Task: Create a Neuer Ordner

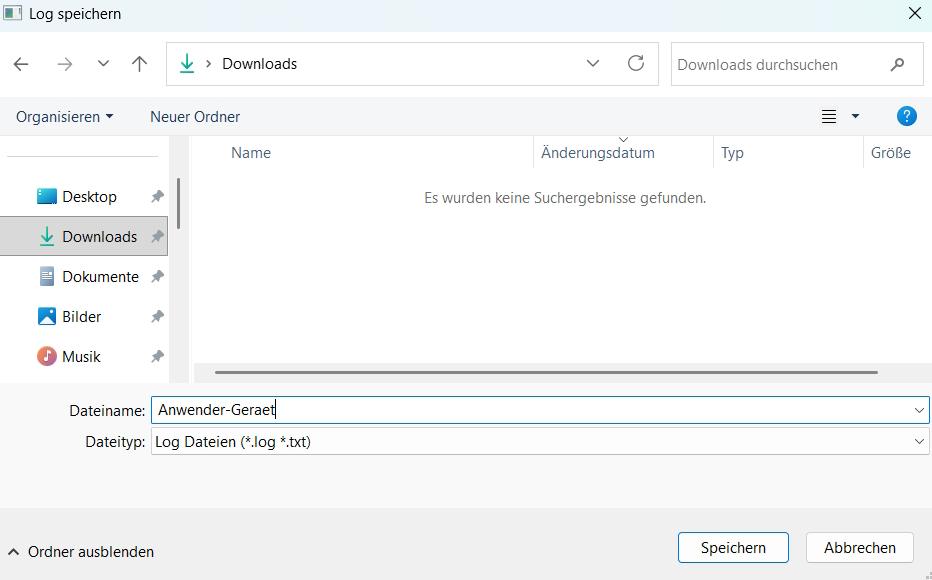Action: (195, 116)
